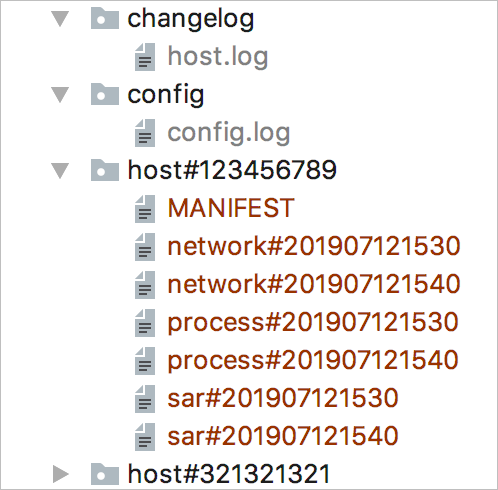
Task: Select network#201907121530 file
Action: 314,246
